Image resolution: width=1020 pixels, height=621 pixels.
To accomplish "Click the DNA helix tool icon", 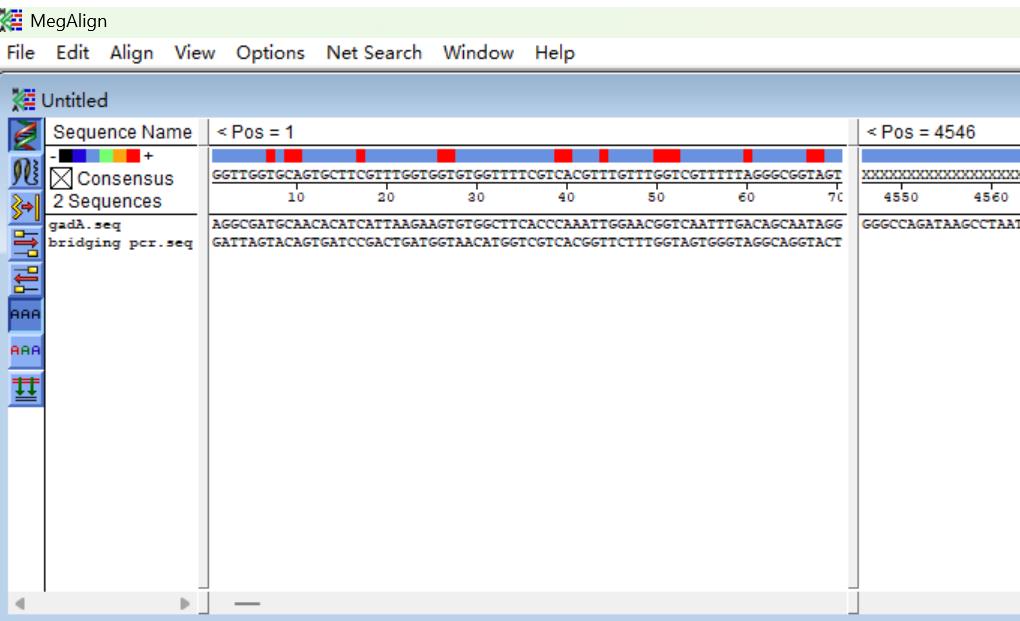I will 26,135.
